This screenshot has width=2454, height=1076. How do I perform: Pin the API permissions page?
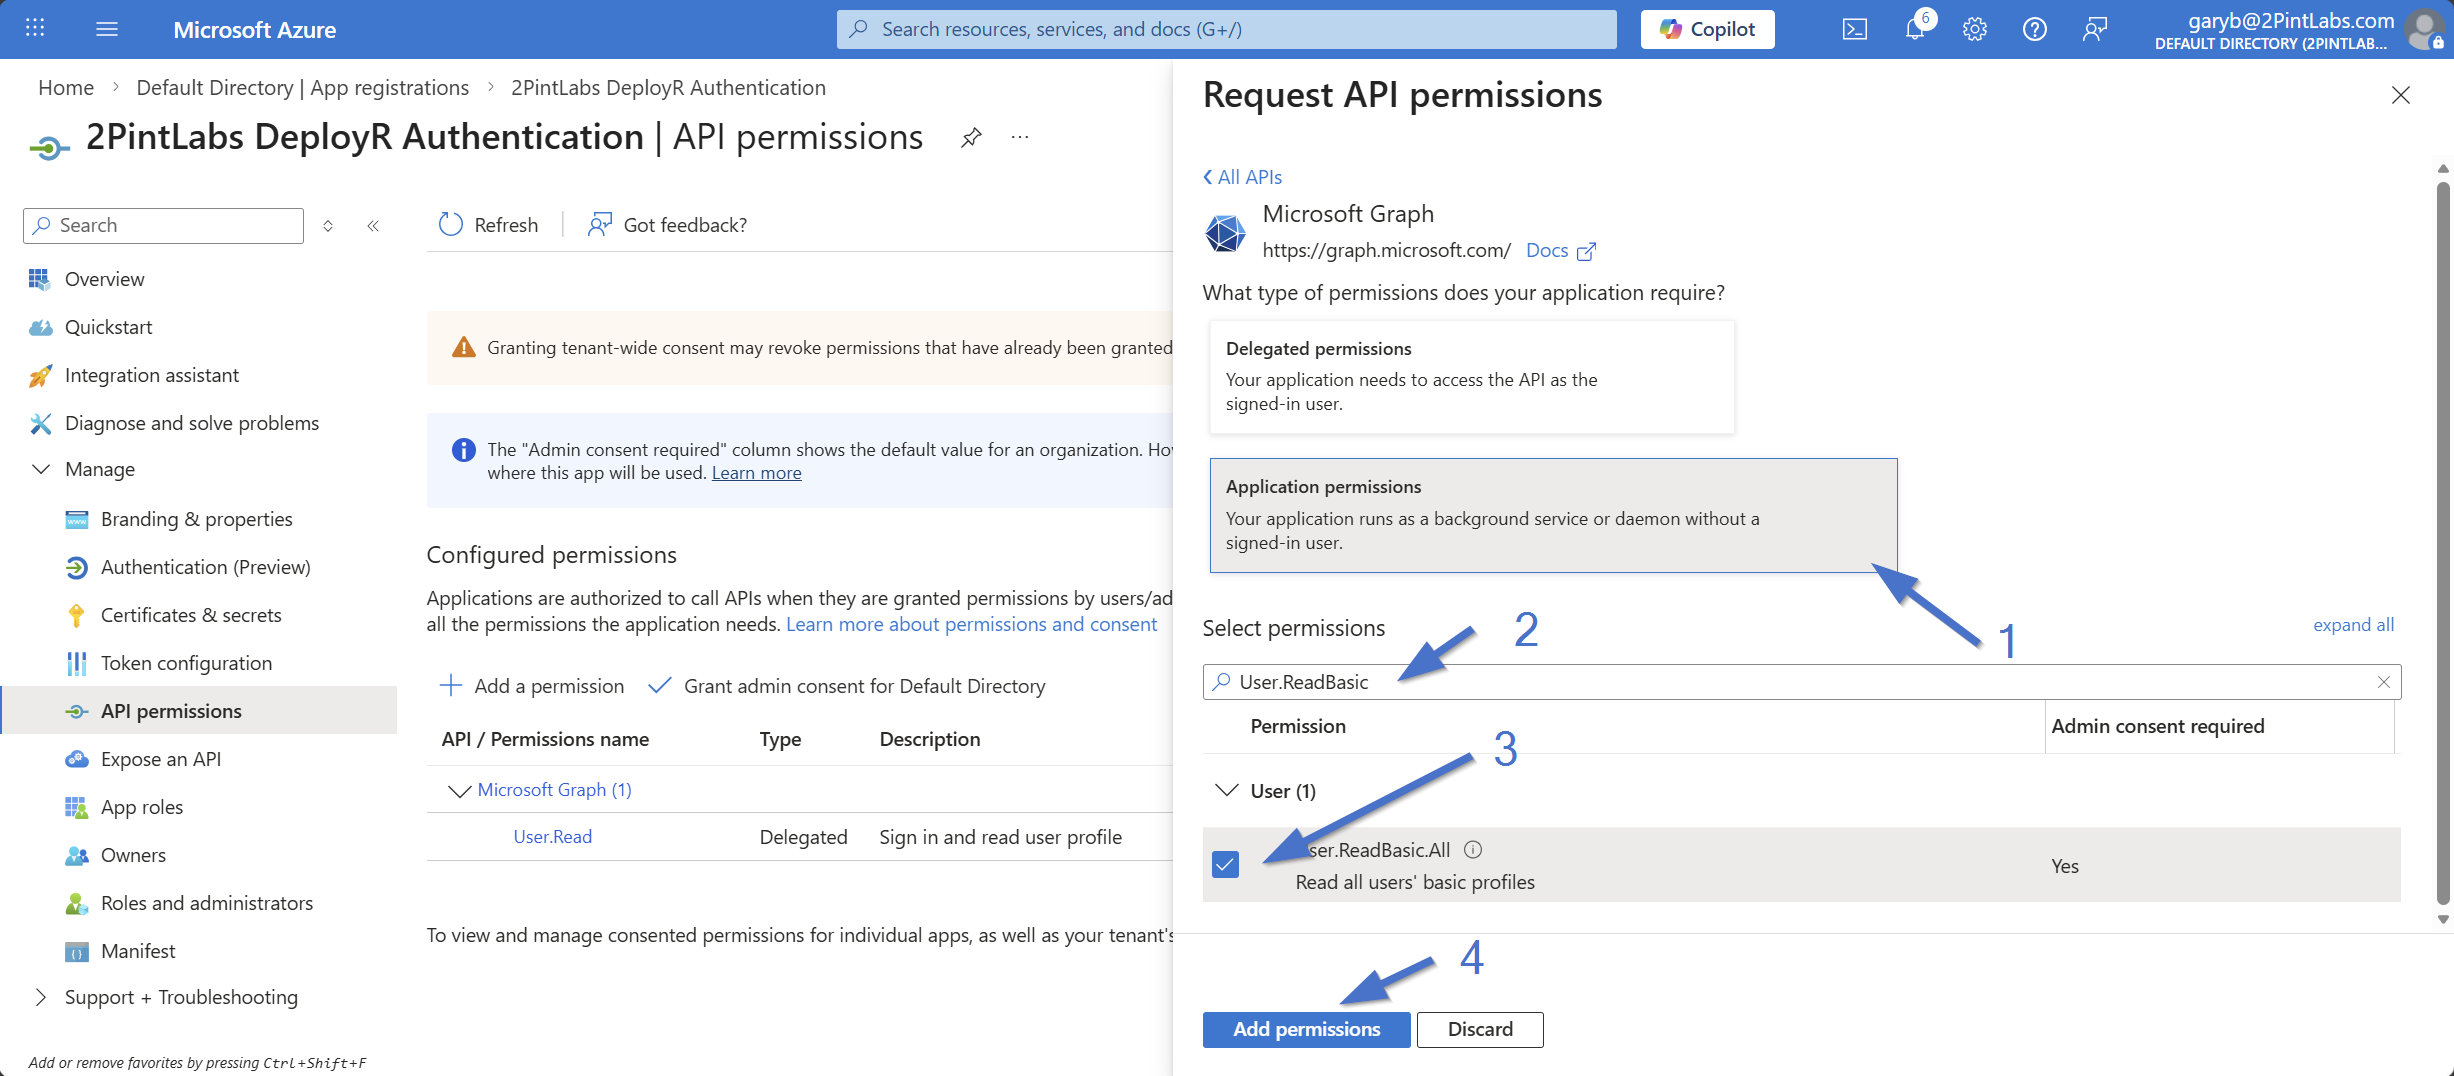[x=970, y=138]
